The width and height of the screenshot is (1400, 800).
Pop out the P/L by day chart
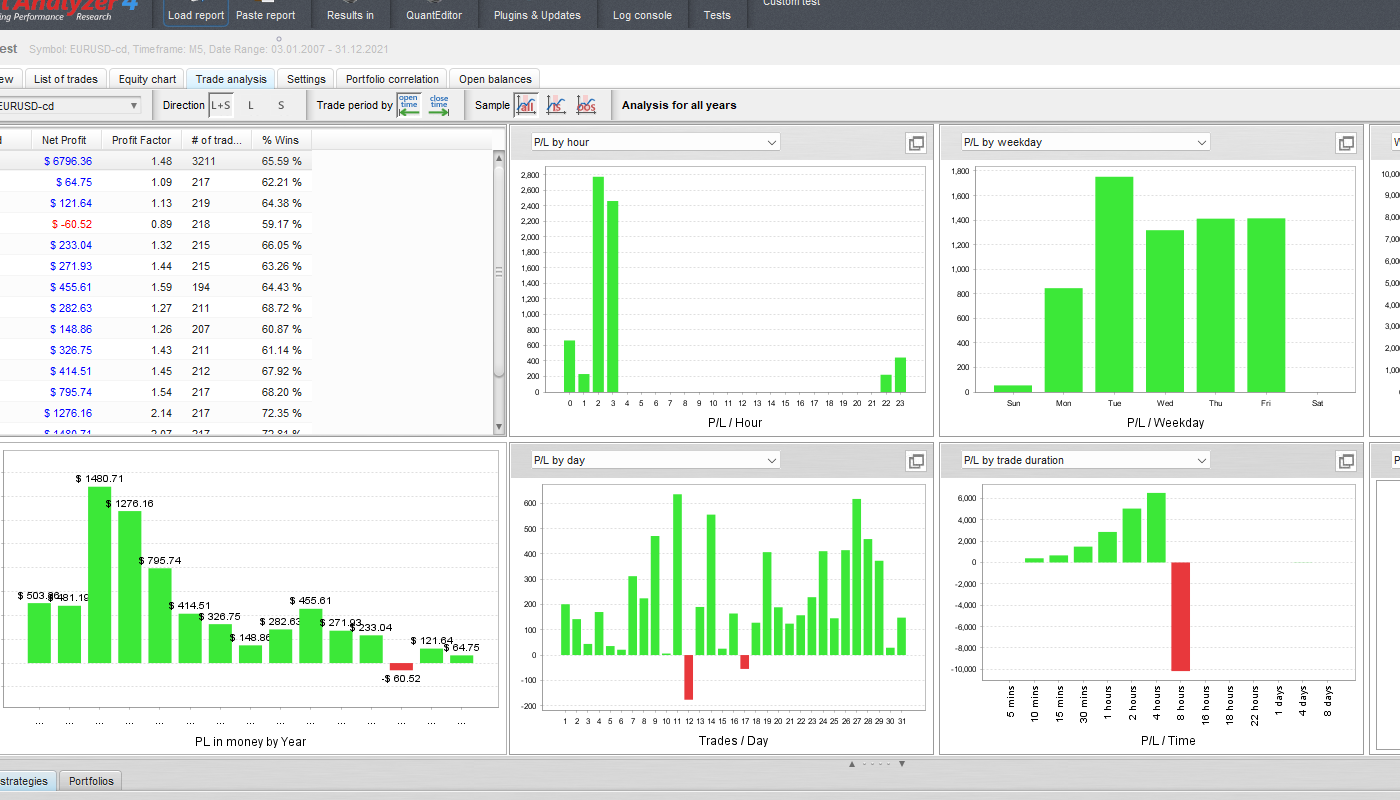click(915, 461)
